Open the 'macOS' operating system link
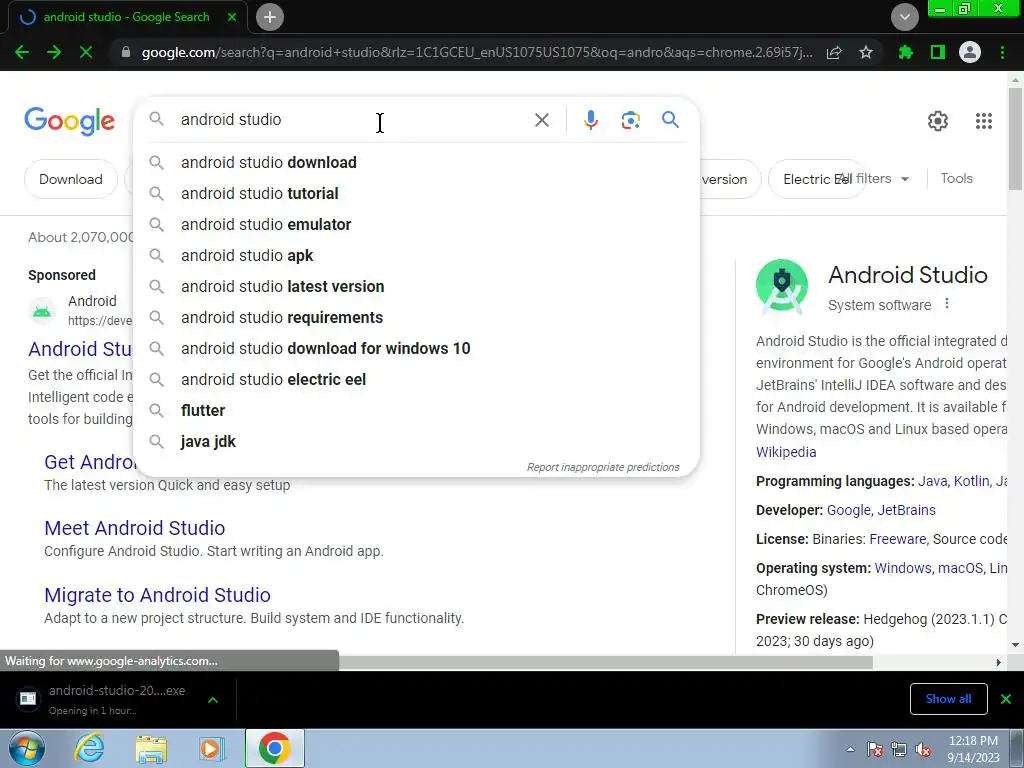The width and height of the screenshot is (1024, 768). [x=960, y=568]
